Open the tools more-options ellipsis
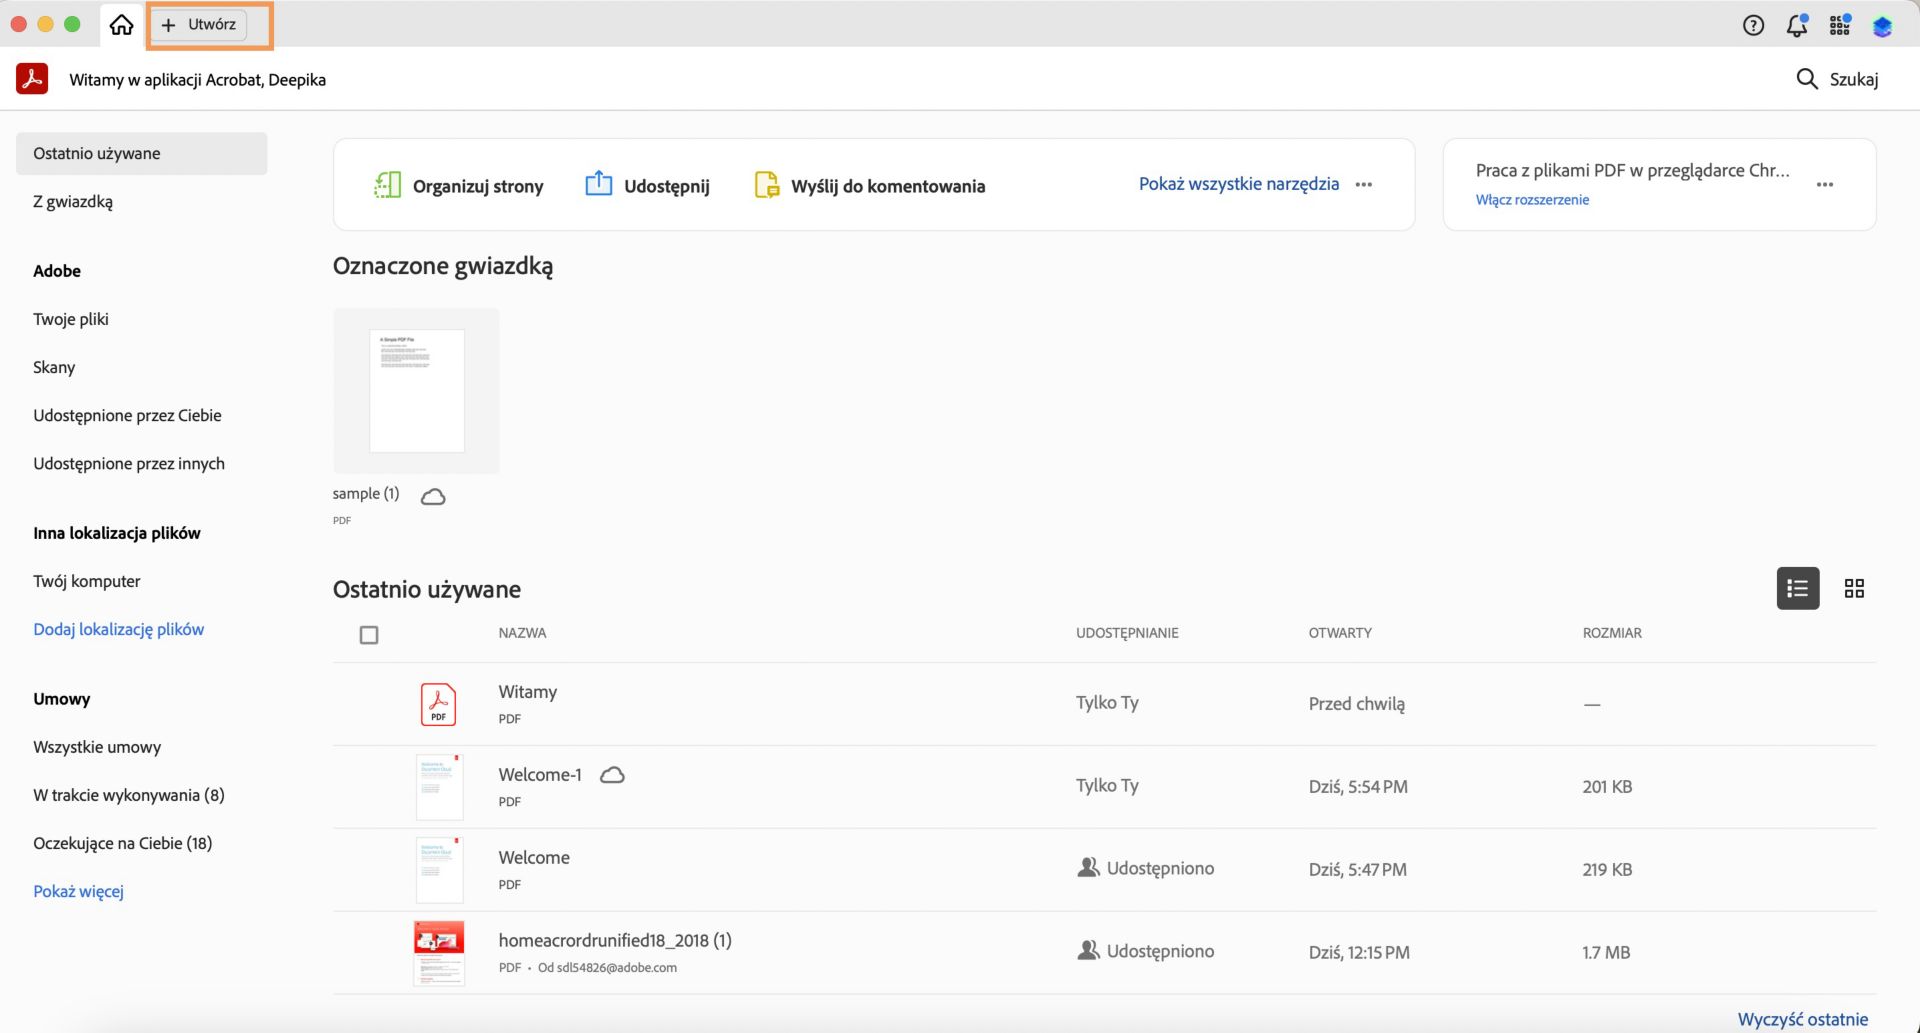This screenshot has height=1033, width=1920. (1364, 184)
